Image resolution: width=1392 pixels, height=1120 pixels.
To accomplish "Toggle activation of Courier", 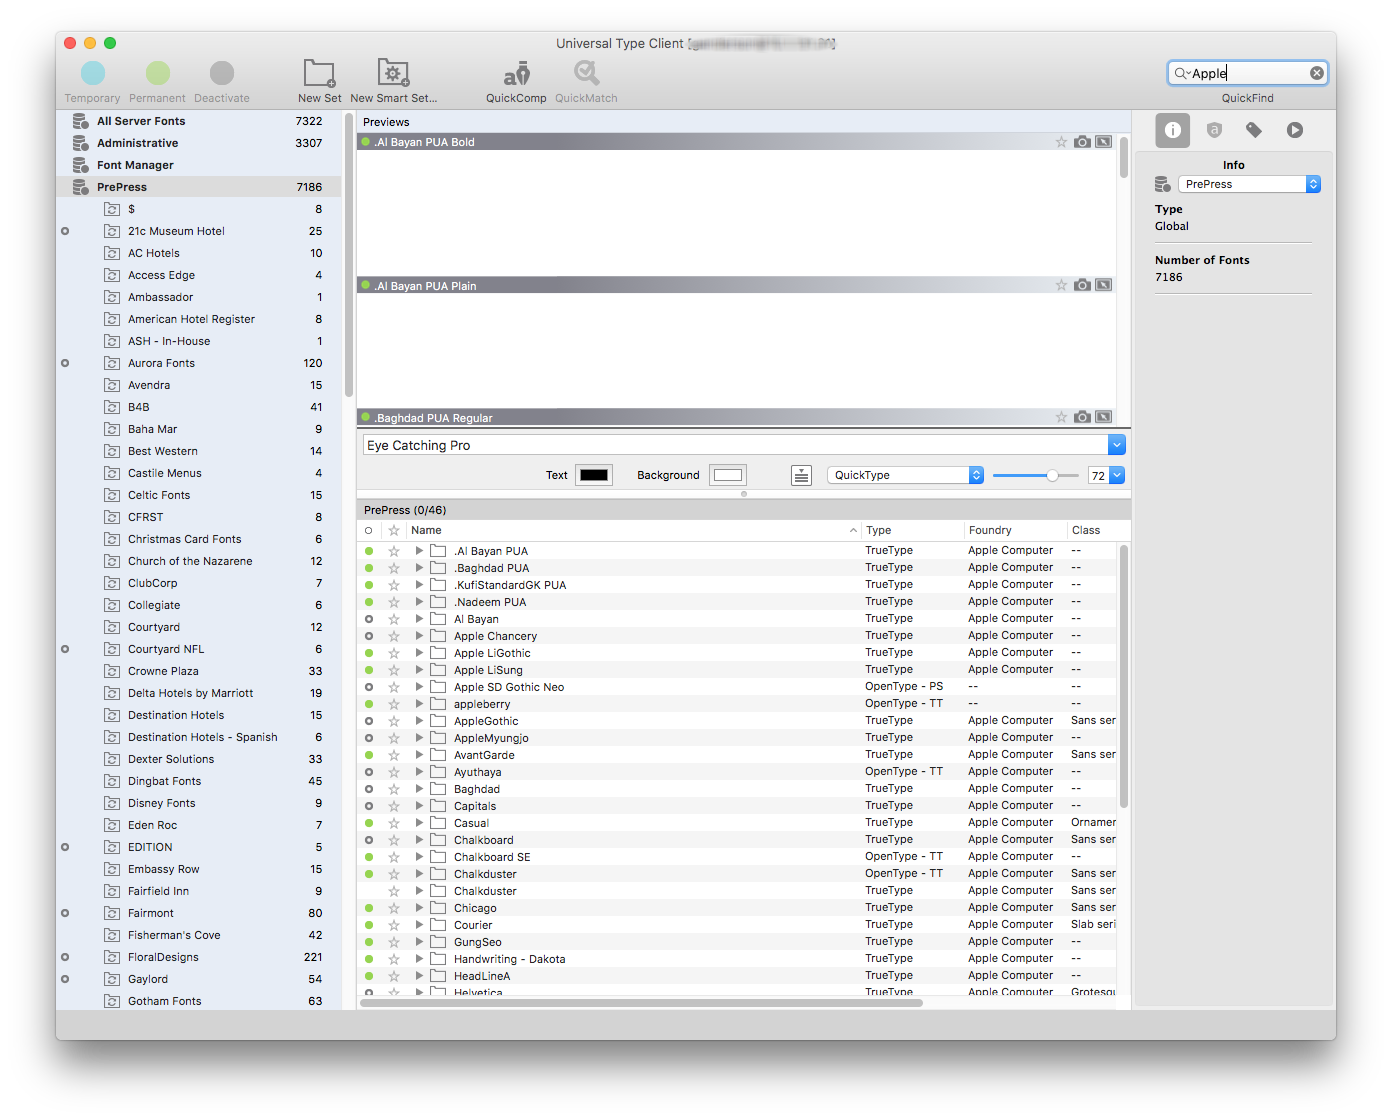I will coord(369,925).
